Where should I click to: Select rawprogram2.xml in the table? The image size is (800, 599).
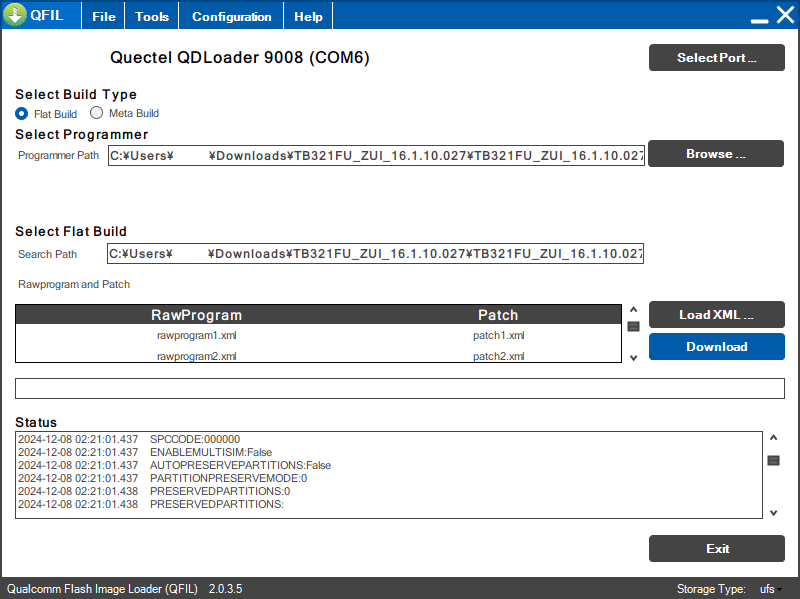click(x=196, y=356)
